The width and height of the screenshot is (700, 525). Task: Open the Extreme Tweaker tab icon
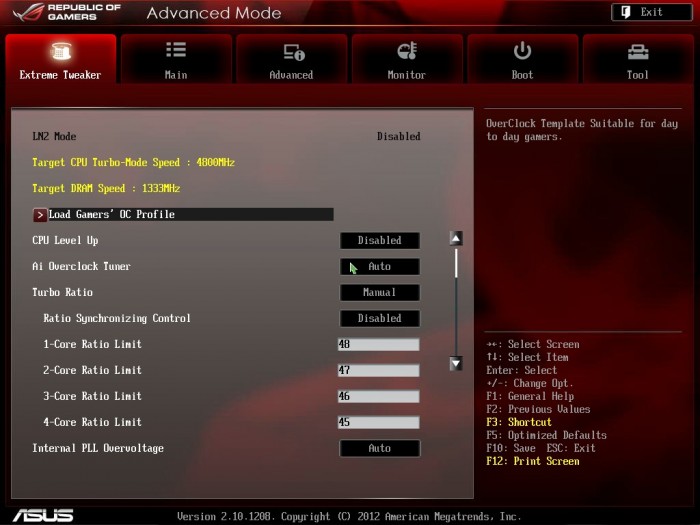[61, 50]
